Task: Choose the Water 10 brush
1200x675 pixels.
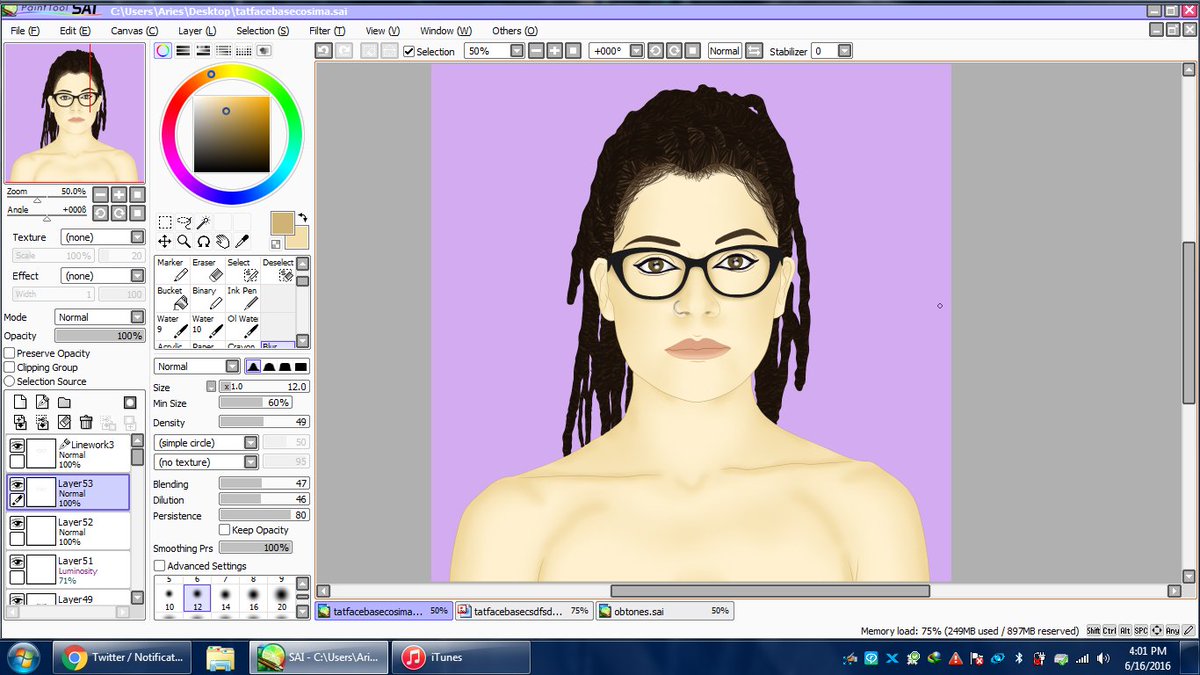Action: tap(207, 326)
